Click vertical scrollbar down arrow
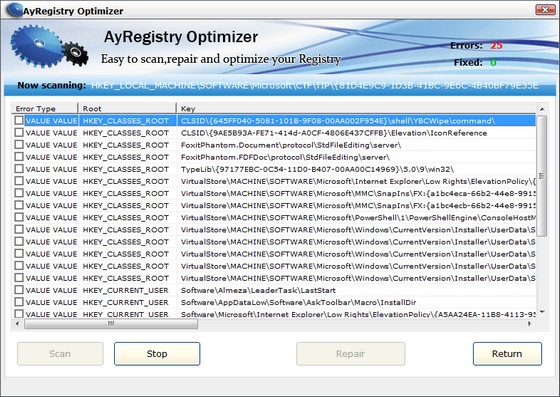560x397 pixels. coord(542,312)
